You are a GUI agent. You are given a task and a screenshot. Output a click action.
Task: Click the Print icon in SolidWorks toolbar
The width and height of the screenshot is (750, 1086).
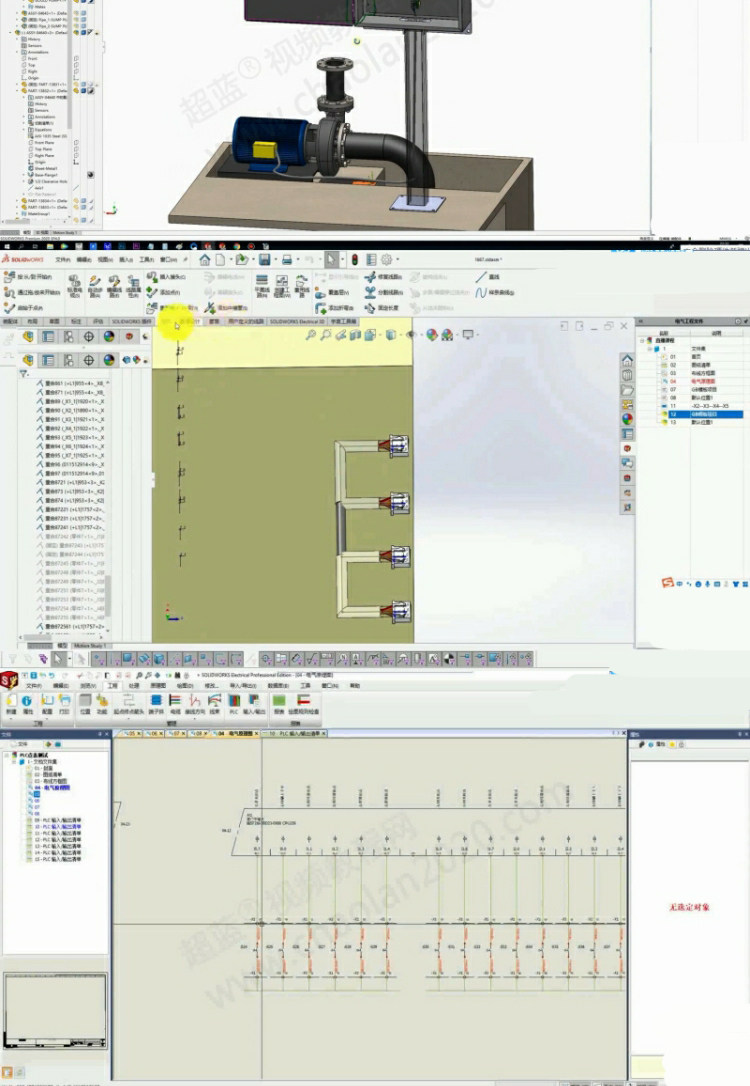[x=287, y=260]
